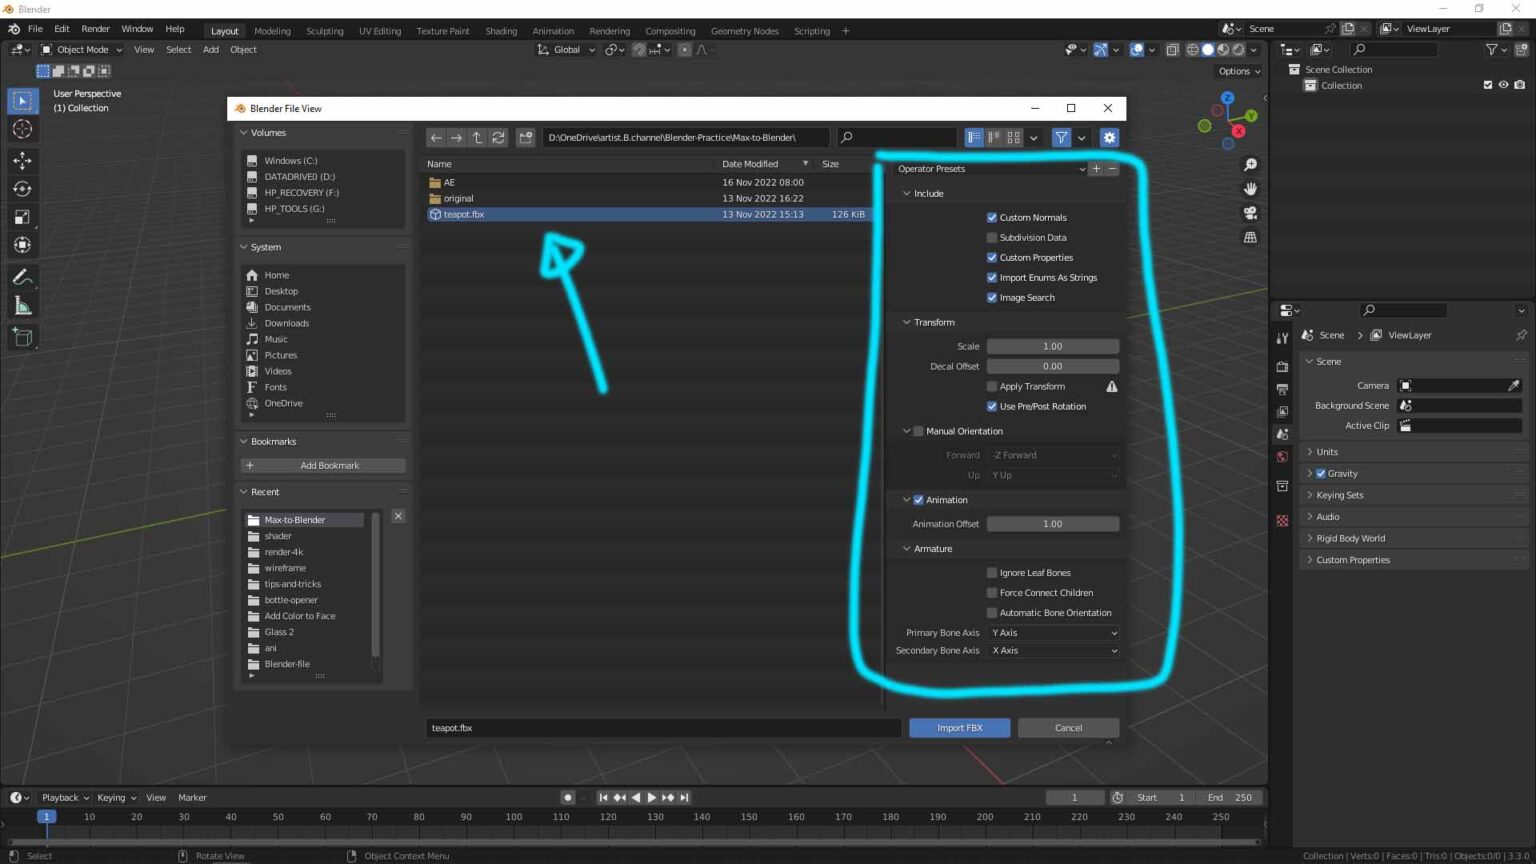Adjust Animation Offset slider

[1053, 524]
